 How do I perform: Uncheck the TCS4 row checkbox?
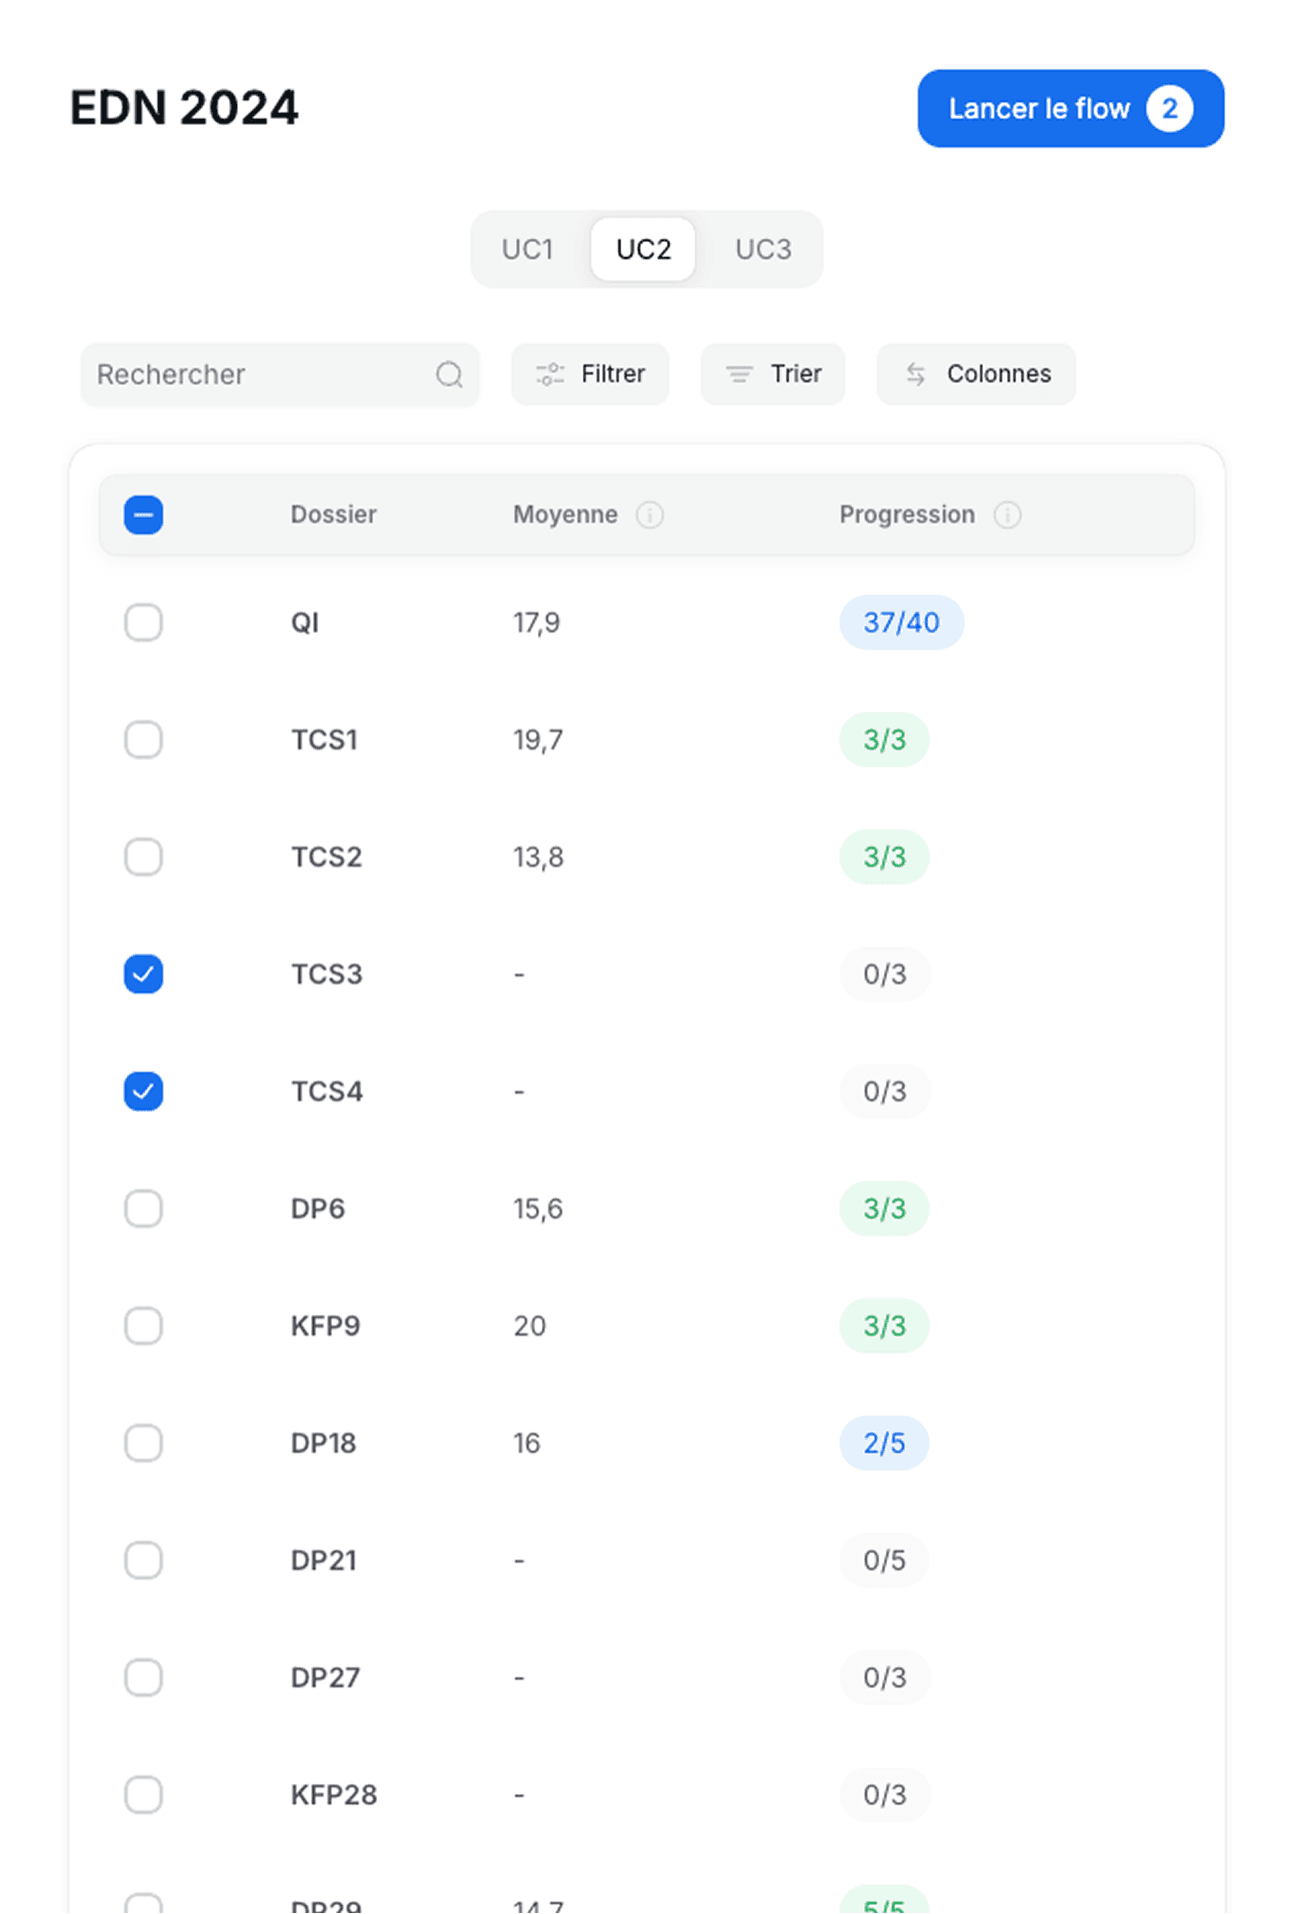point(143,1091)
